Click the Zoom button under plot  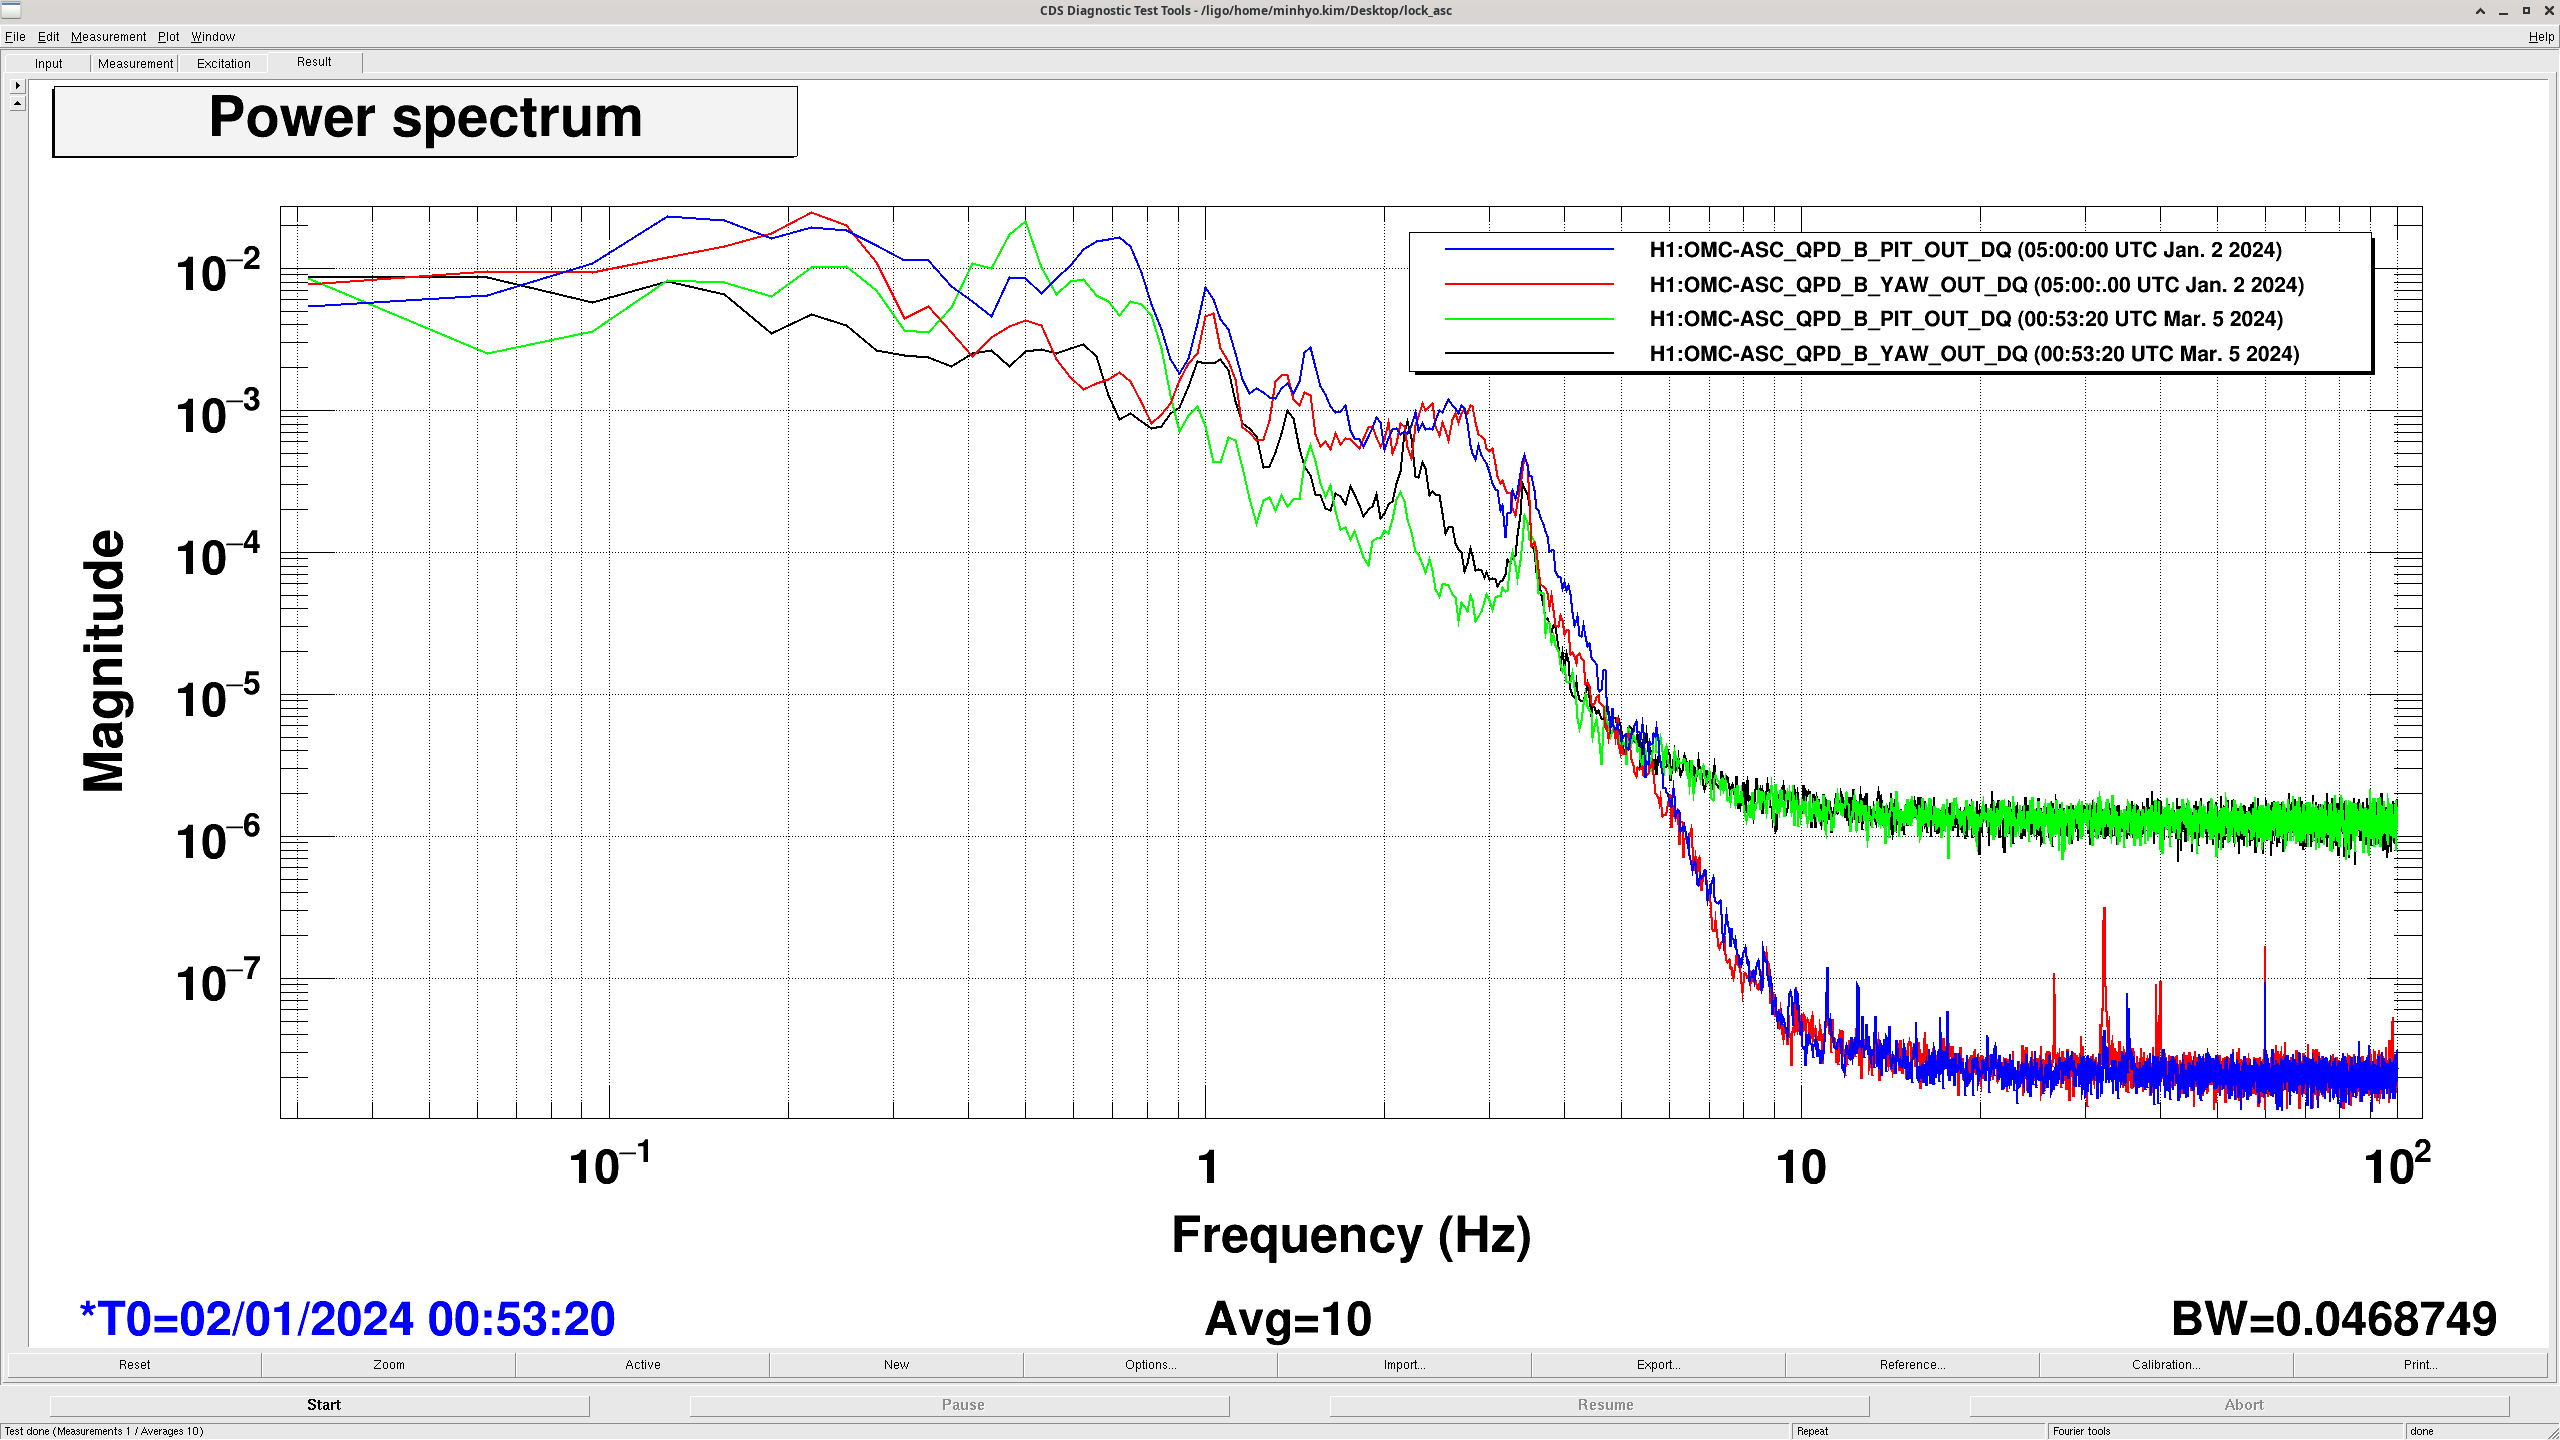tap(388, 1364)
